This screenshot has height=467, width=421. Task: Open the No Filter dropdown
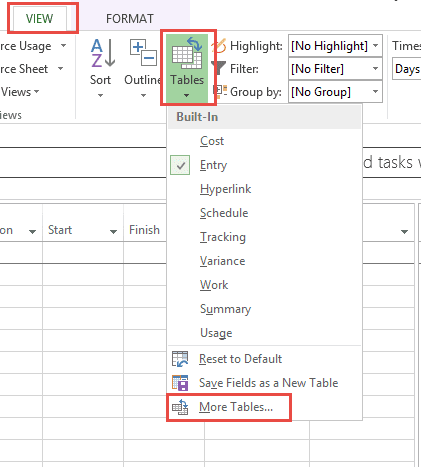[335, 69]
